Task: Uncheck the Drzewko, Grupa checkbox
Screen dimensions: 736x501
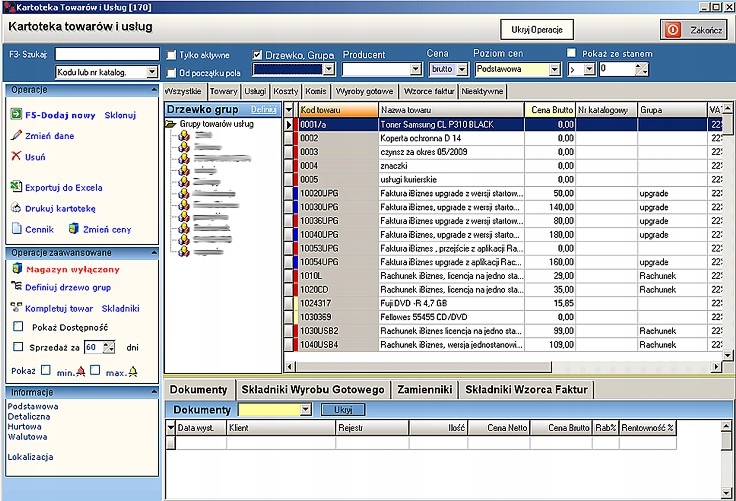Action: (257, 54)
